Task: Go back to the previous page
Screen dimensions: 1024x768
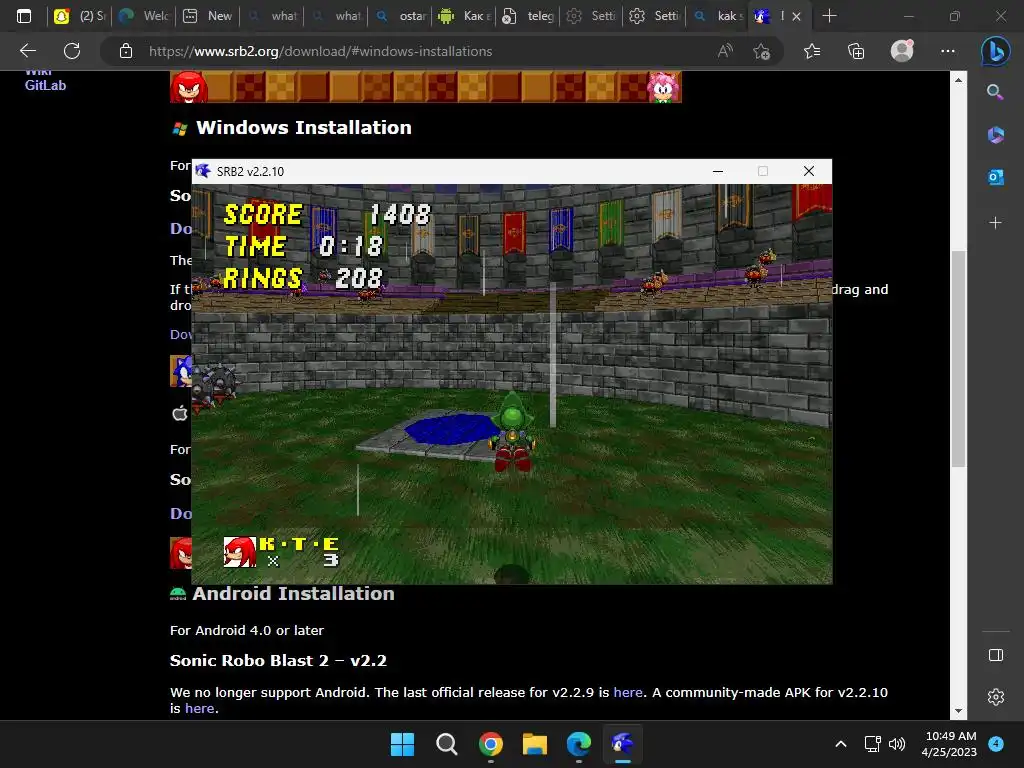Action: tap(28, 51)
